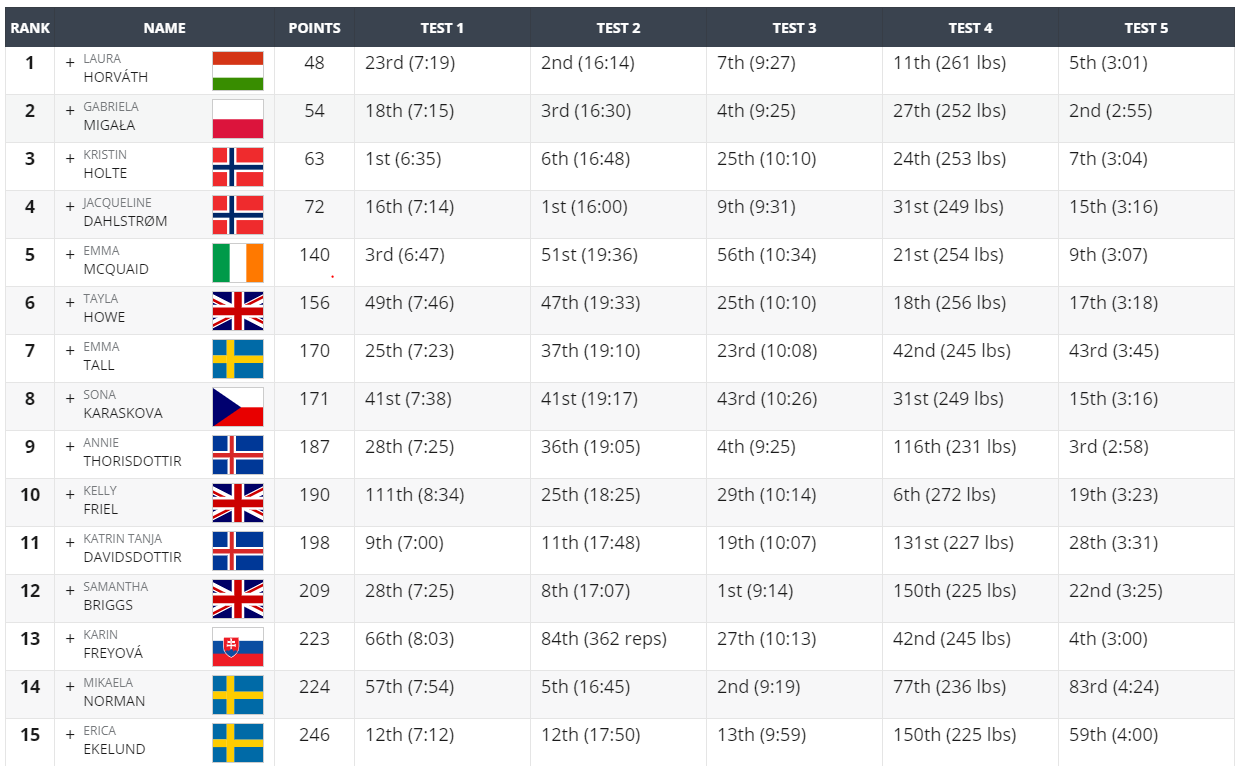Click Gabriela Migała's Polish flag icon
The image size is (1240, 766).
pyautogui.click(x=238, y=119)
